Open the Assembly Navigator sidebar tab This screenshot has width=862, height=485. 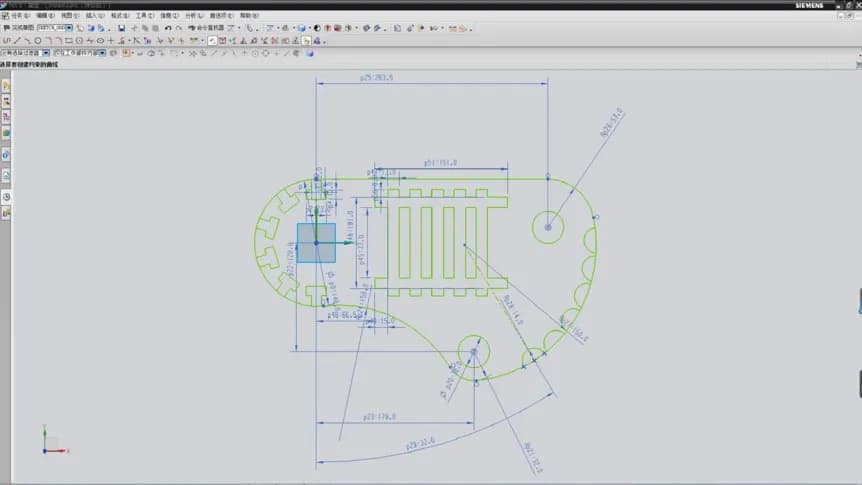6,85
